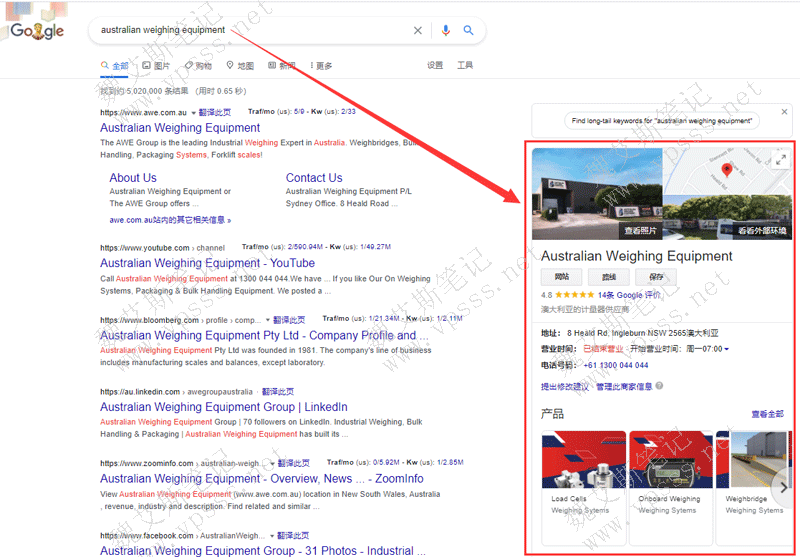Screen dimensions: 800x557
Task: Open the map thumbnail with red pin
Action: pyautogui.click(x=727, y=171)
